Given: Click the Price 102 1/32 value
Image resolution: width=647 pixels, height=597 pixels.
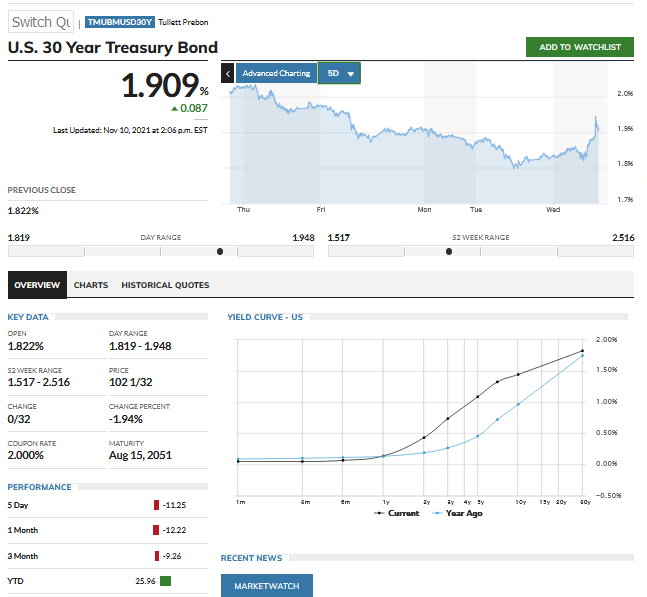Looking at the screenshot, I should pos(130,382).
